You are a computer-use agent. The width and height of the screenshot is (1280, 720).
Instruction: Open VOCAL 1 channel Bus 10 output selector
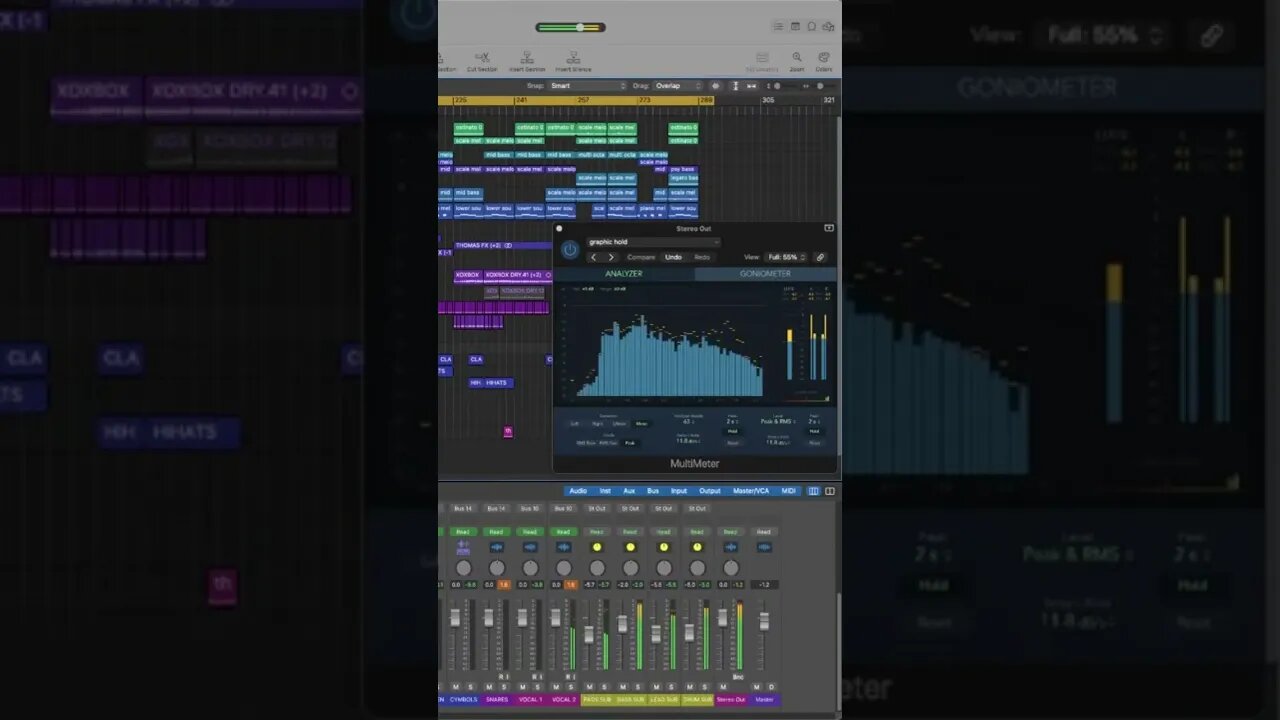[x=530, y=508]
